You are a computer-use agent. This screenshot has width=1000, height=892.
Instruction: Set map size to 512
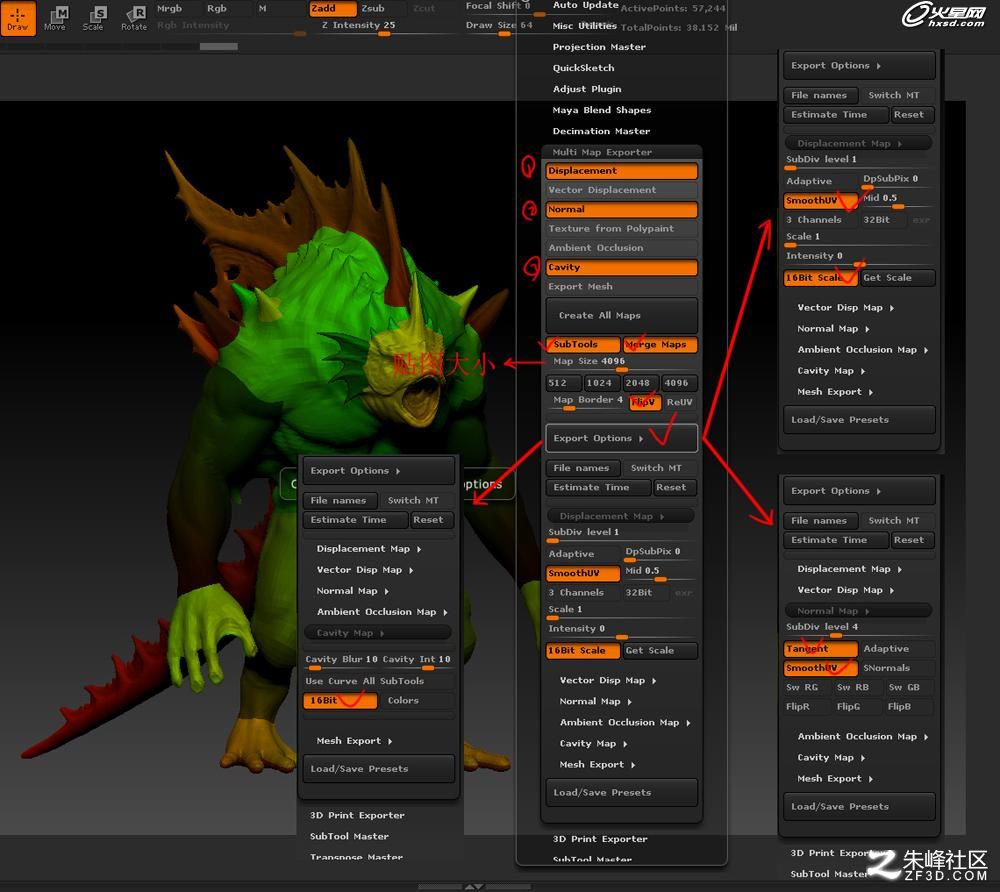563,383
